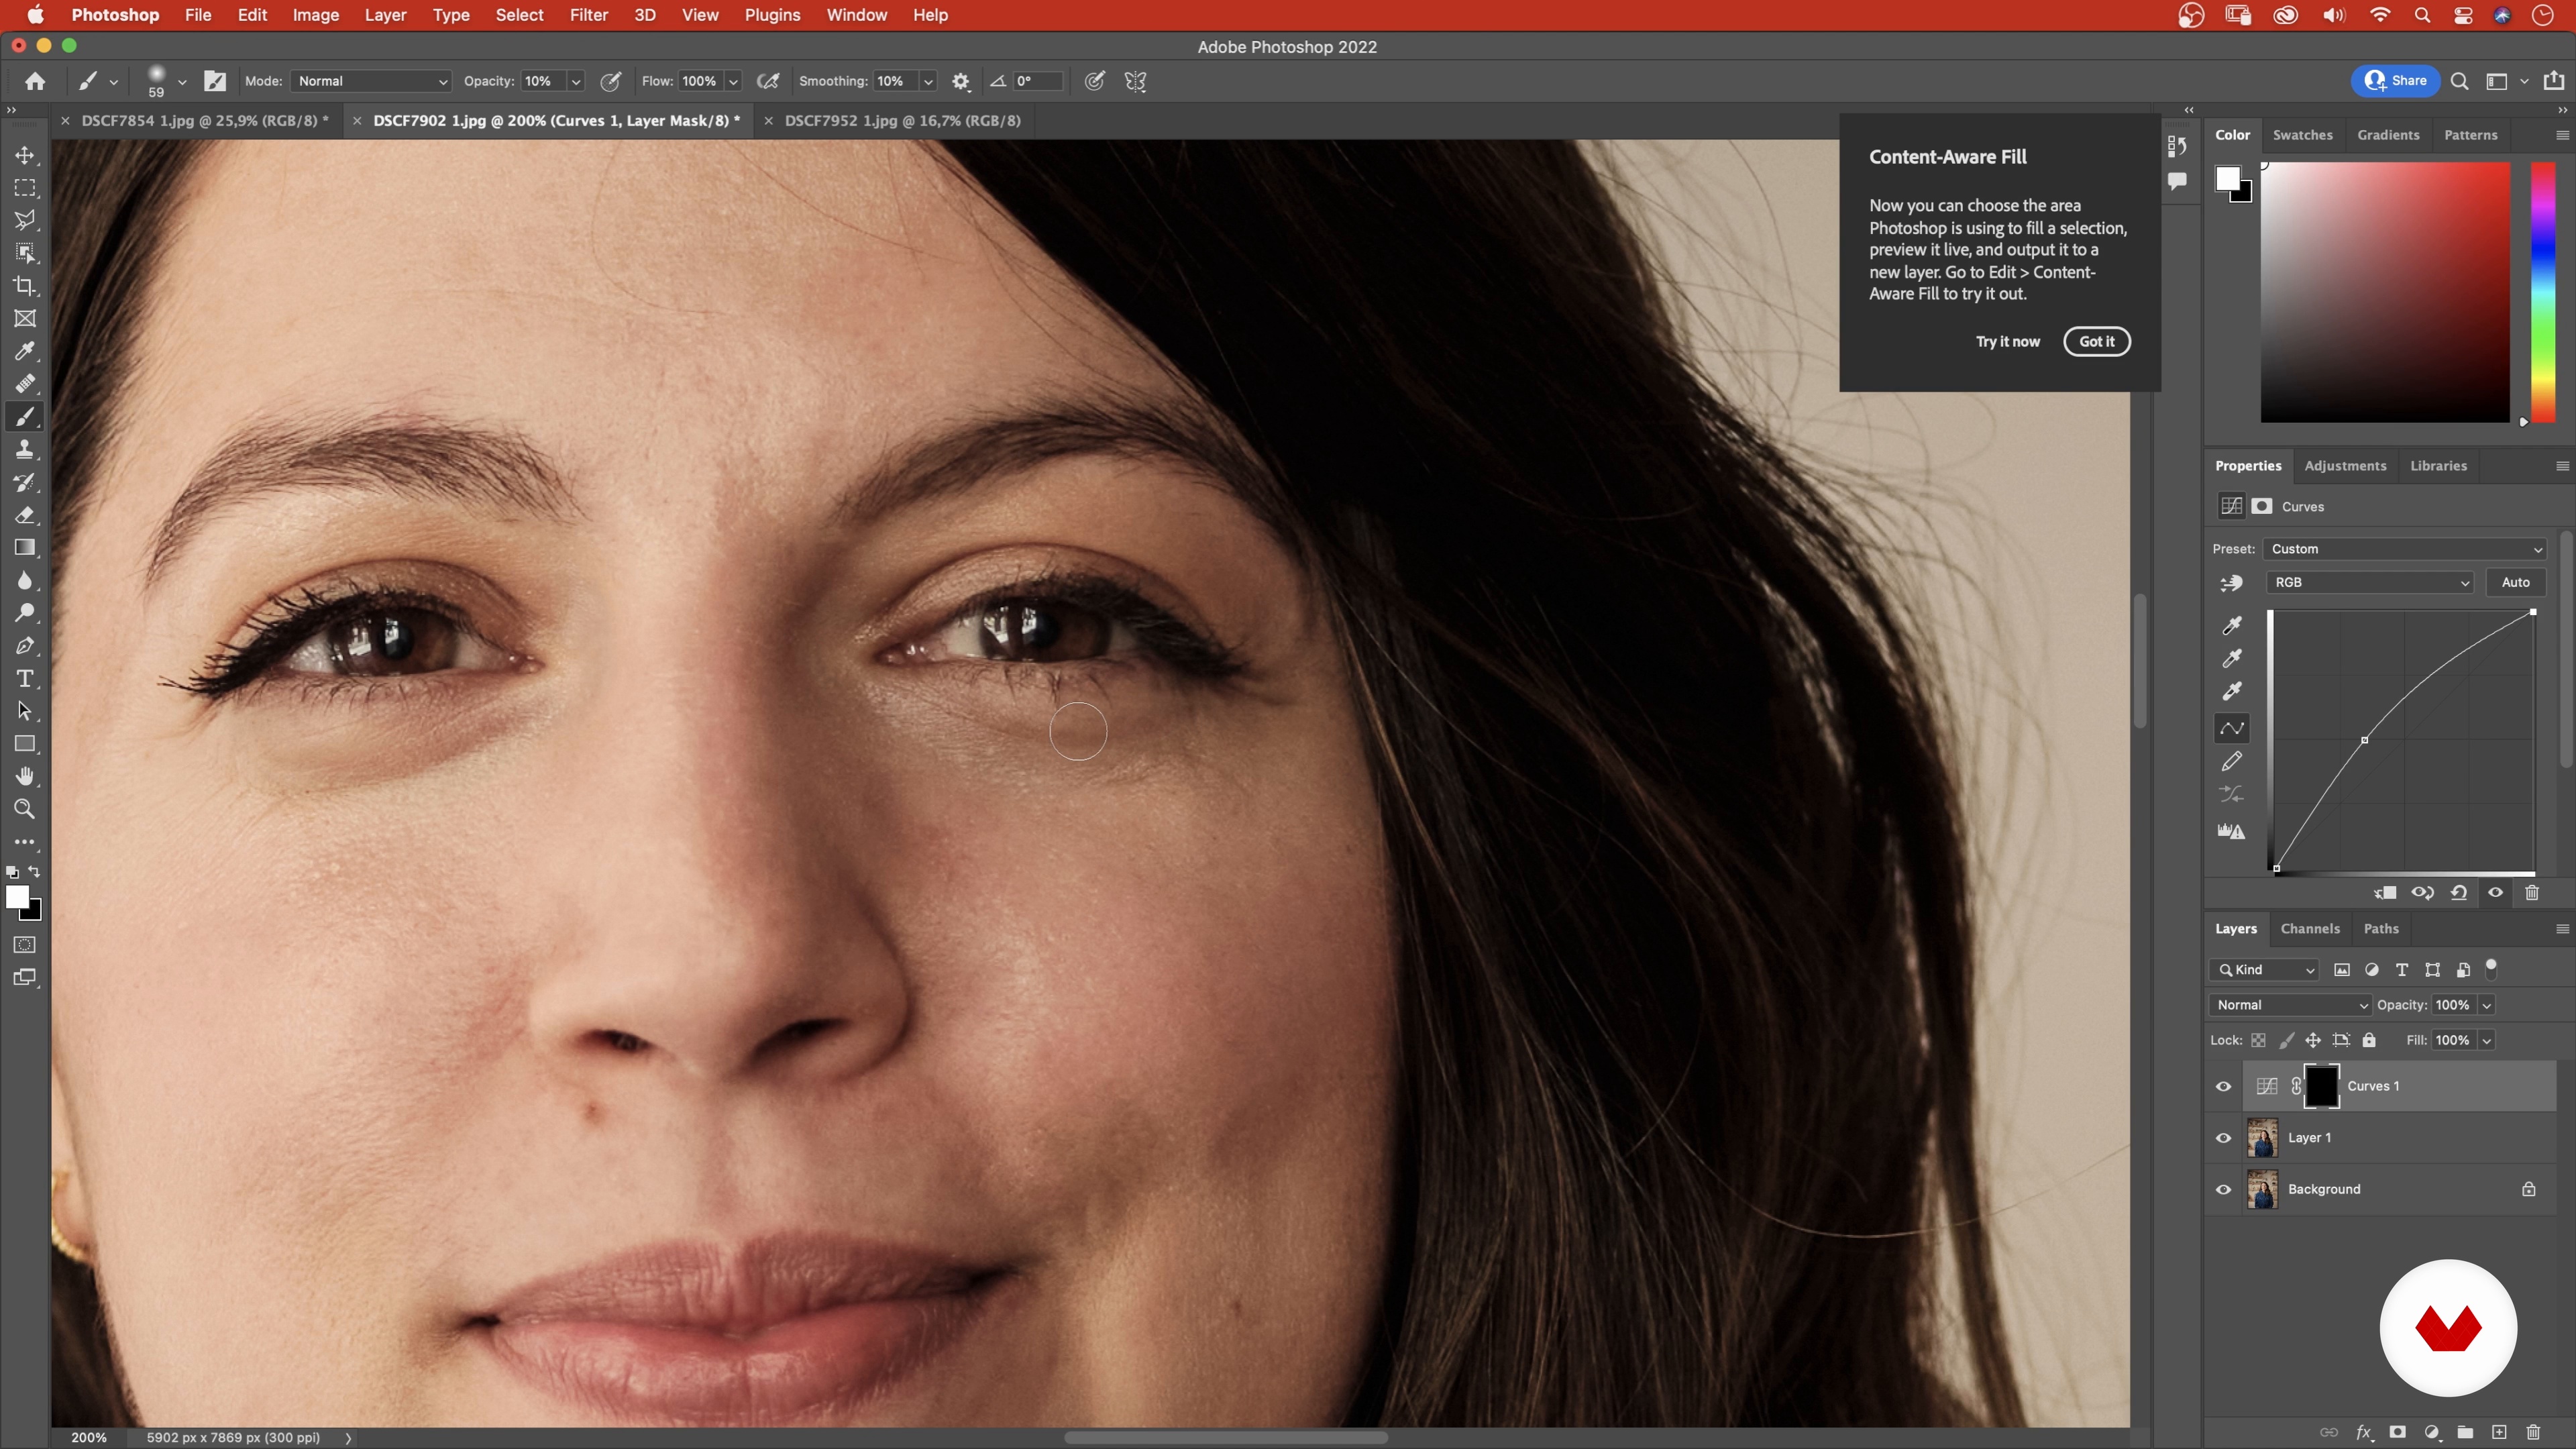The height and width of the screenshot is (1449, 2576).
Task: Open the Flow value dropdown
Action: 733,81
